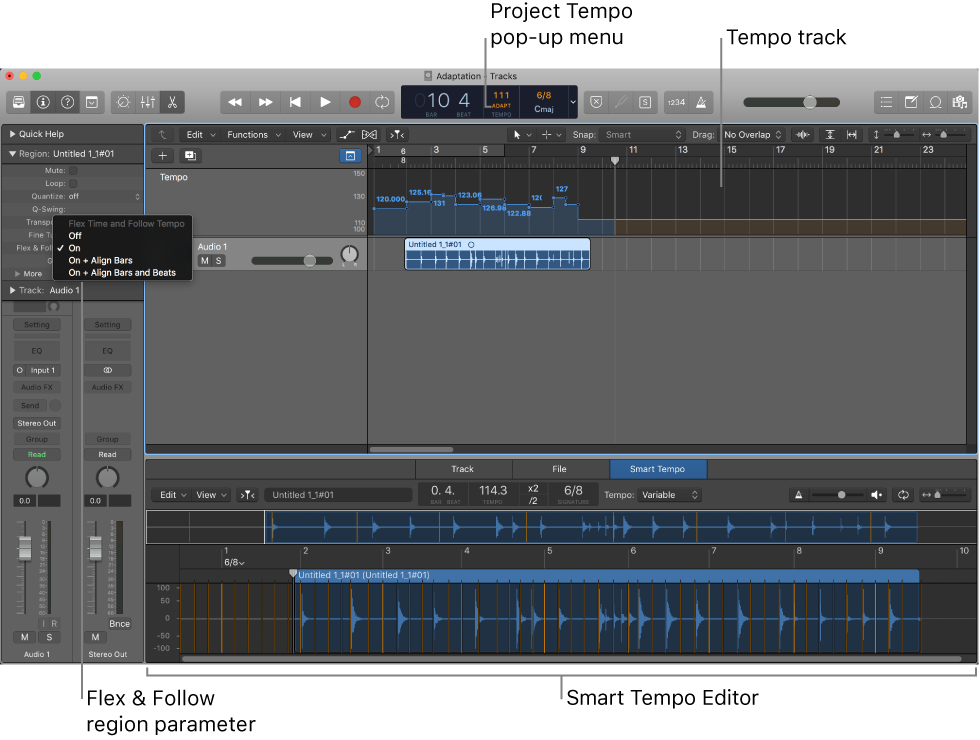980x740 pixels.
Task: Enable recording with the red Record button
Action: pyautogui.click(x=354, y=101)
